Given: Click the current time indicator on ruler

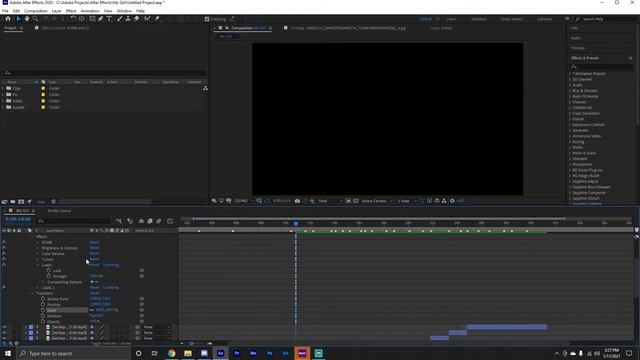Looking at the screenshot, I should point(296,223).
